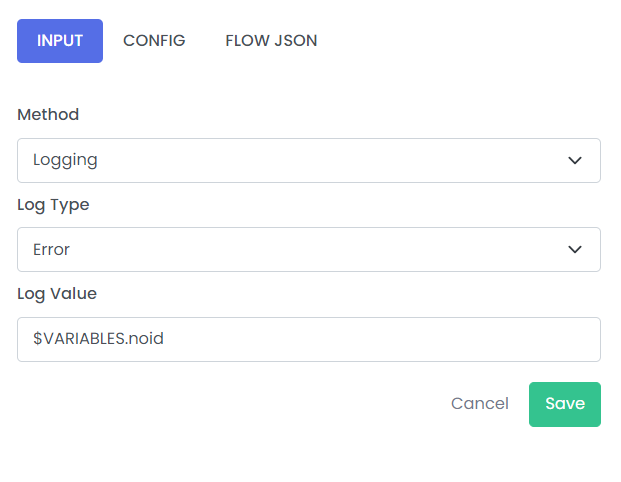Click the Log Type field label
621x482 pixels.
(53, 205)
